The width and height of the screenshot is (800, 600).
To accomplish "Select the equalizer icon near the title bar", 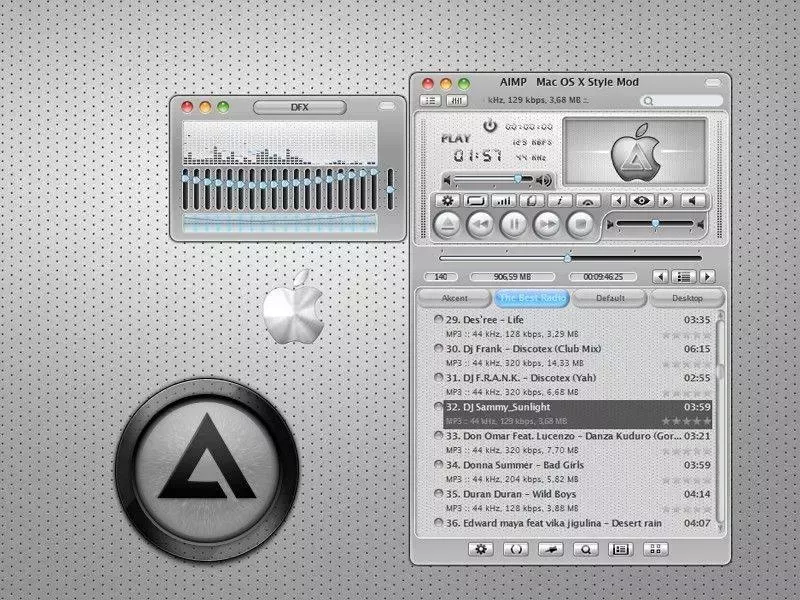I will (455, 99).
